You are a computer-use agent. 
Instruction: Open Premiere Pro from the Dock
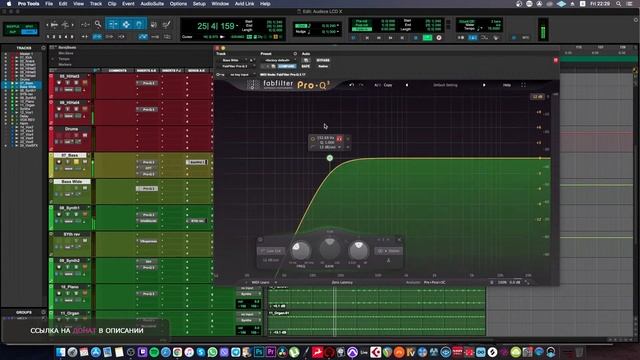271,352
